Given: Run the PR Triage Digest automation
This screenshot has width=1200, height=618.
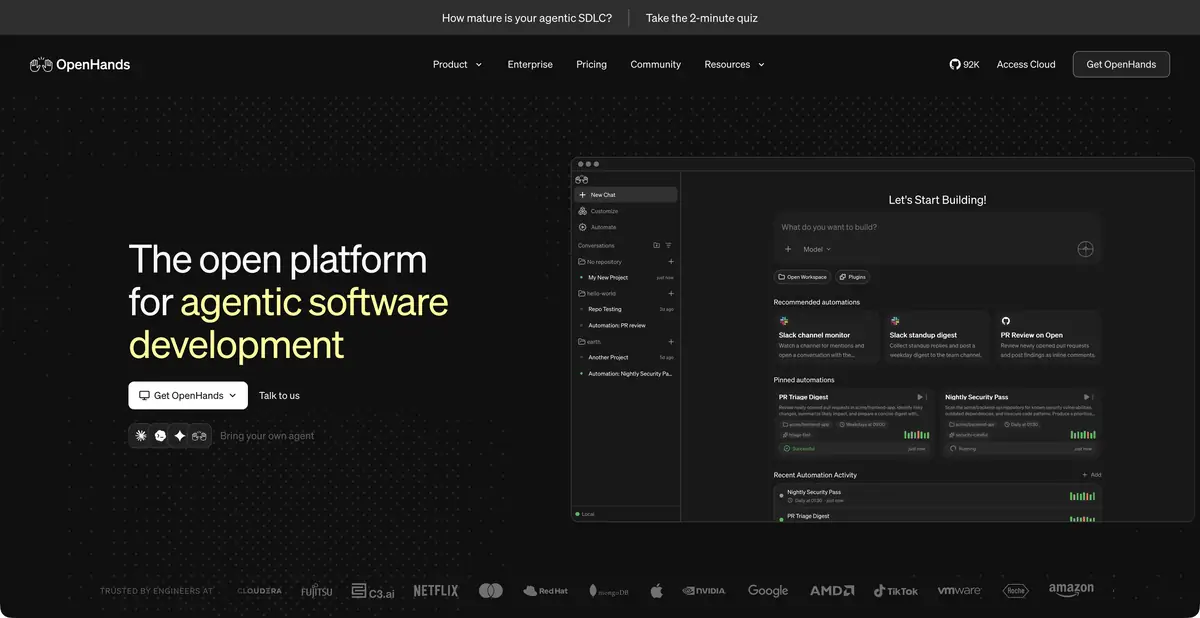Looking at the screenshot, I should 920,397.
